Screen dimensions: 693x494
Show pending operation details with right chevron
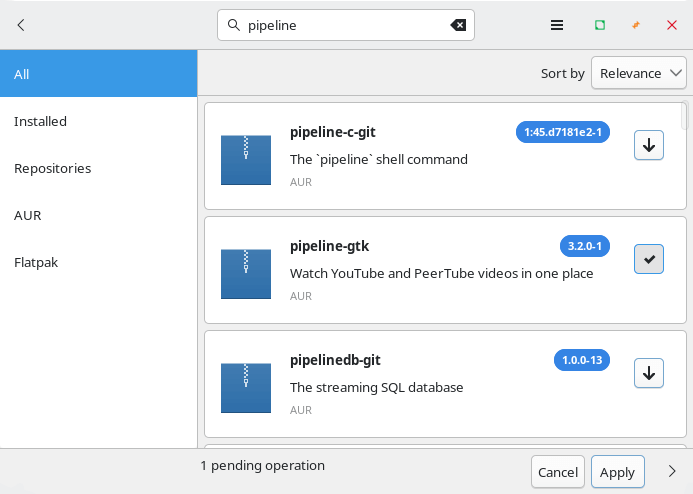[672, 471]
